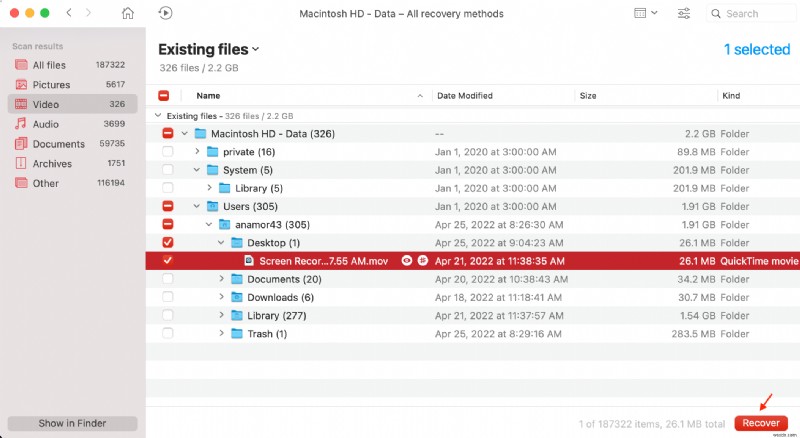Open the Existing files dropdown heading
This screenshot has width=800, height=438.
coord(209,50)
